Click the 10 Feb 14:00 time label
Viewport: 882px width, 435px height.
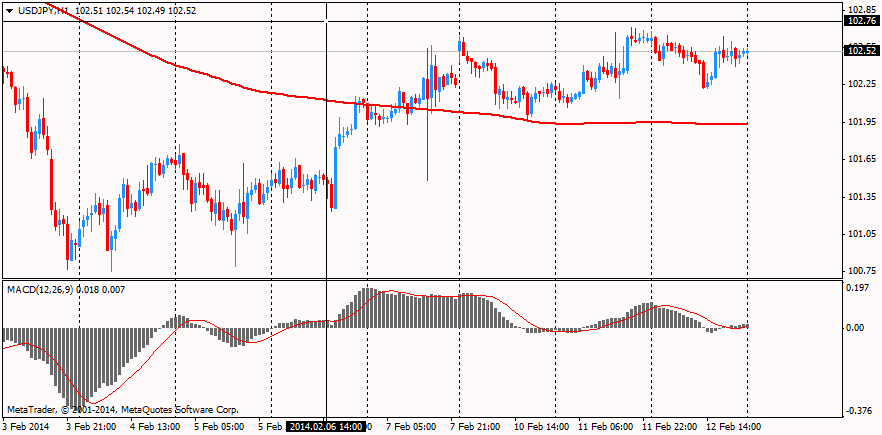coord(541,426)
